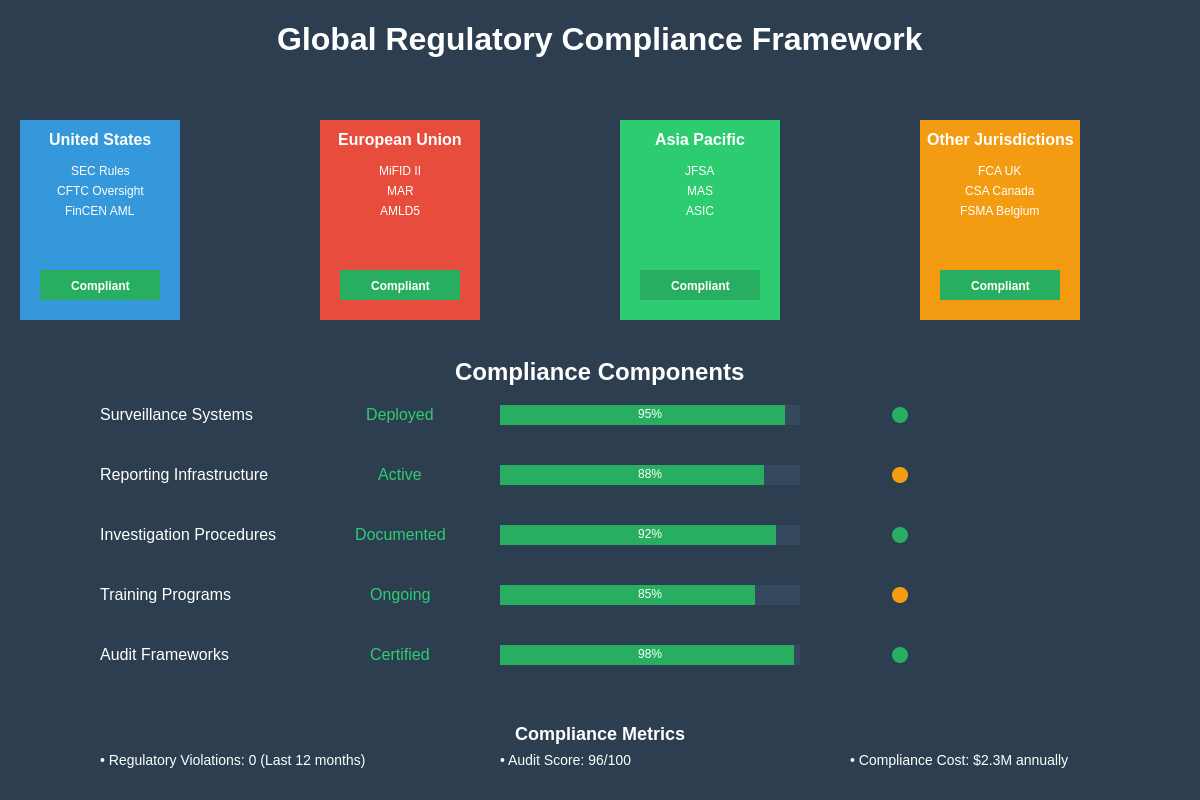Click the Compliant button in European Union card

coord(400,285)
